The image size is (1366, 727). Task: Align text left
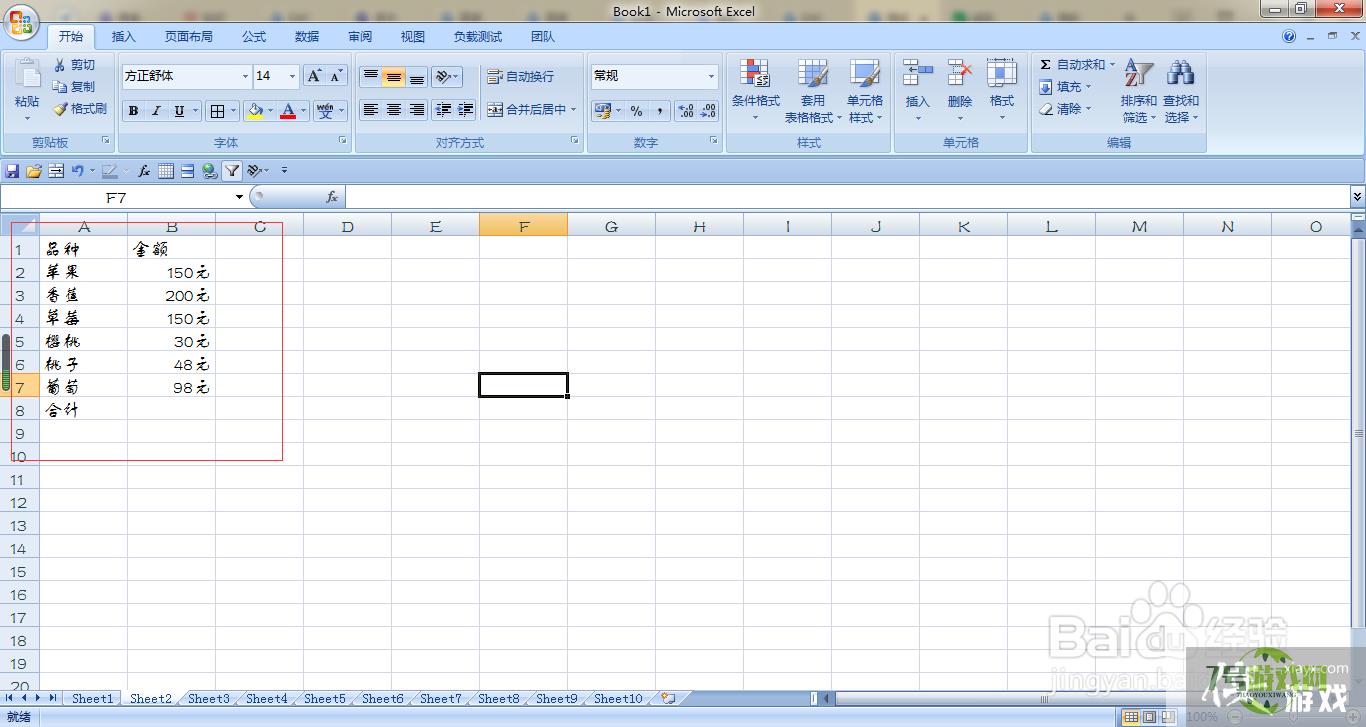(370, 110)
